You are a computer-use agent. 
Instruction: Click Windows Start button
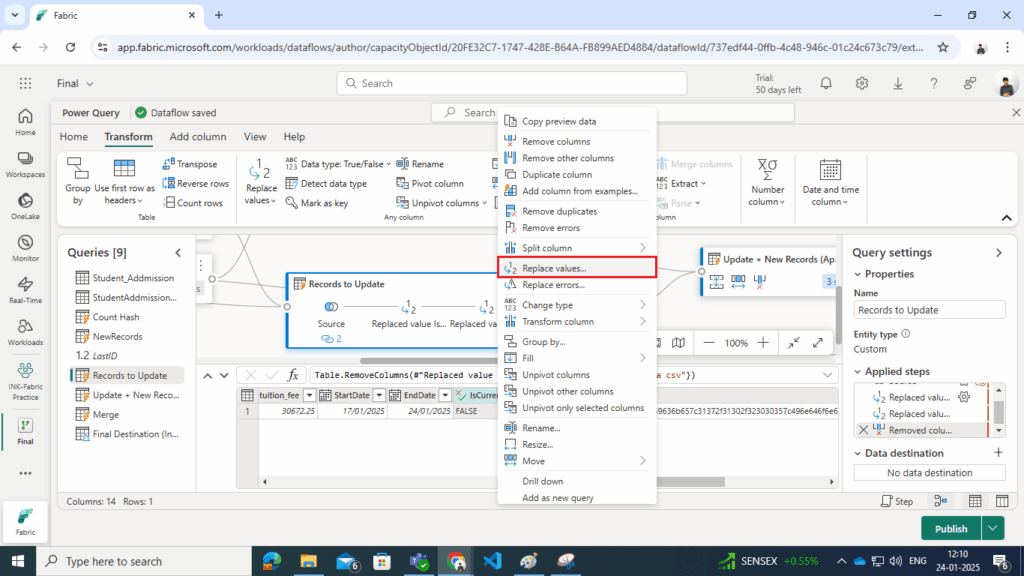18,561
